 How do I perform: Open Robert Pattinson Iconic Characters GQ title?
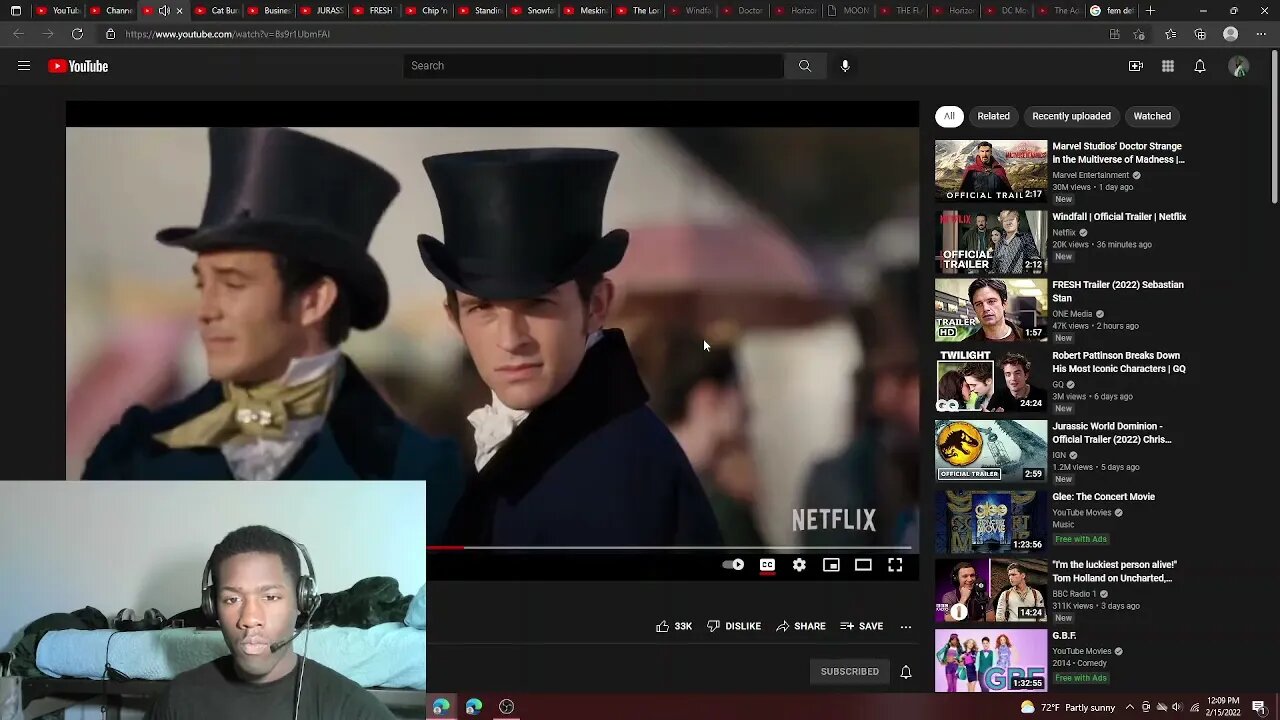tap(1119, 362)
